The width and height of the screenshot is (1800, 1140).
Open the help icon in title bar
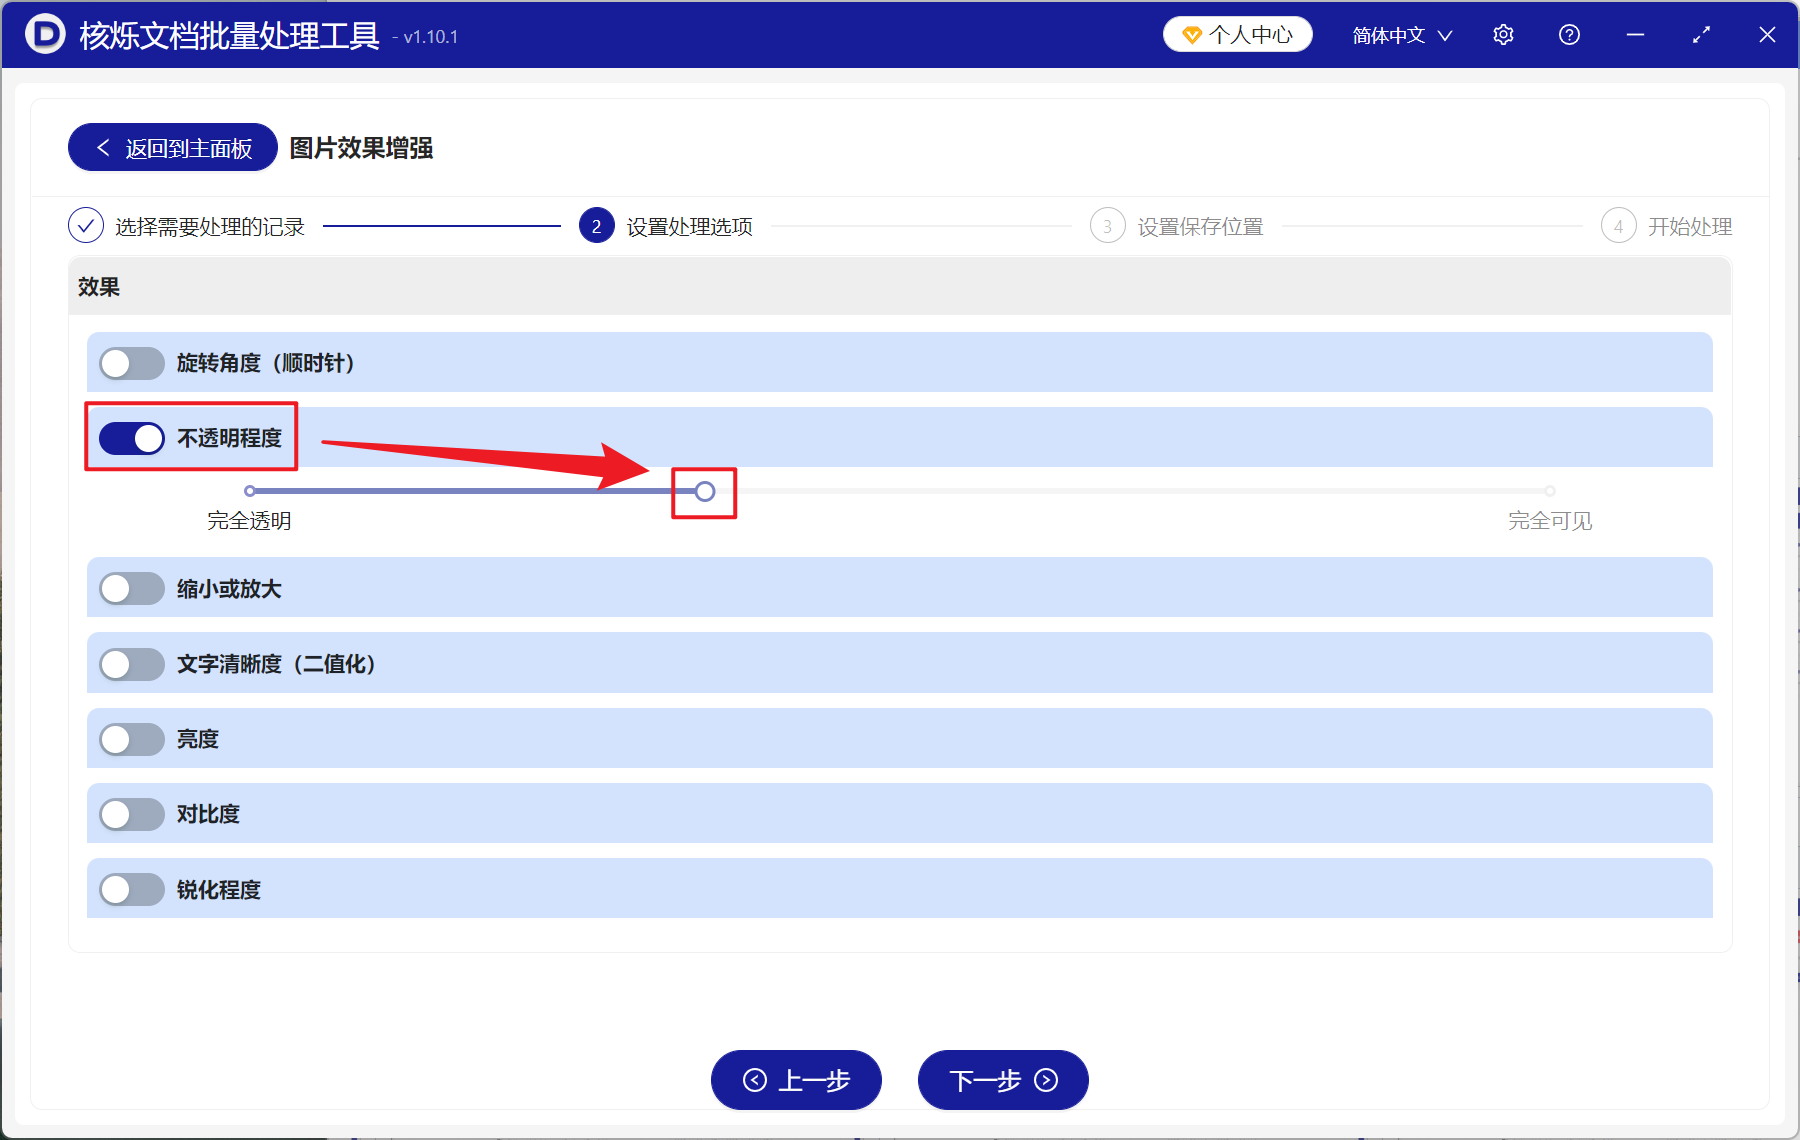1569,34
